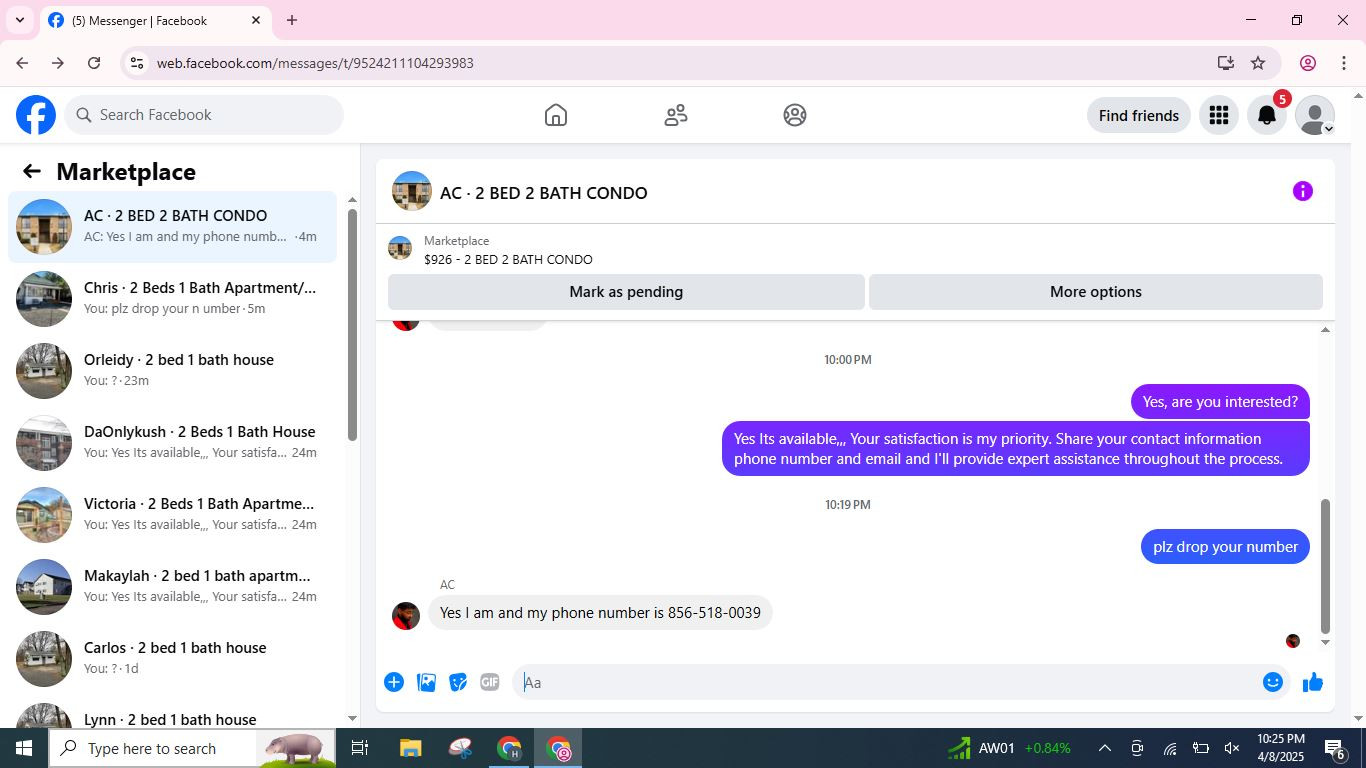Screen dimensions: 1366x768
Task: Open Victoria 2 Beds 1 Bath Apartment chat
Action: 172,514
